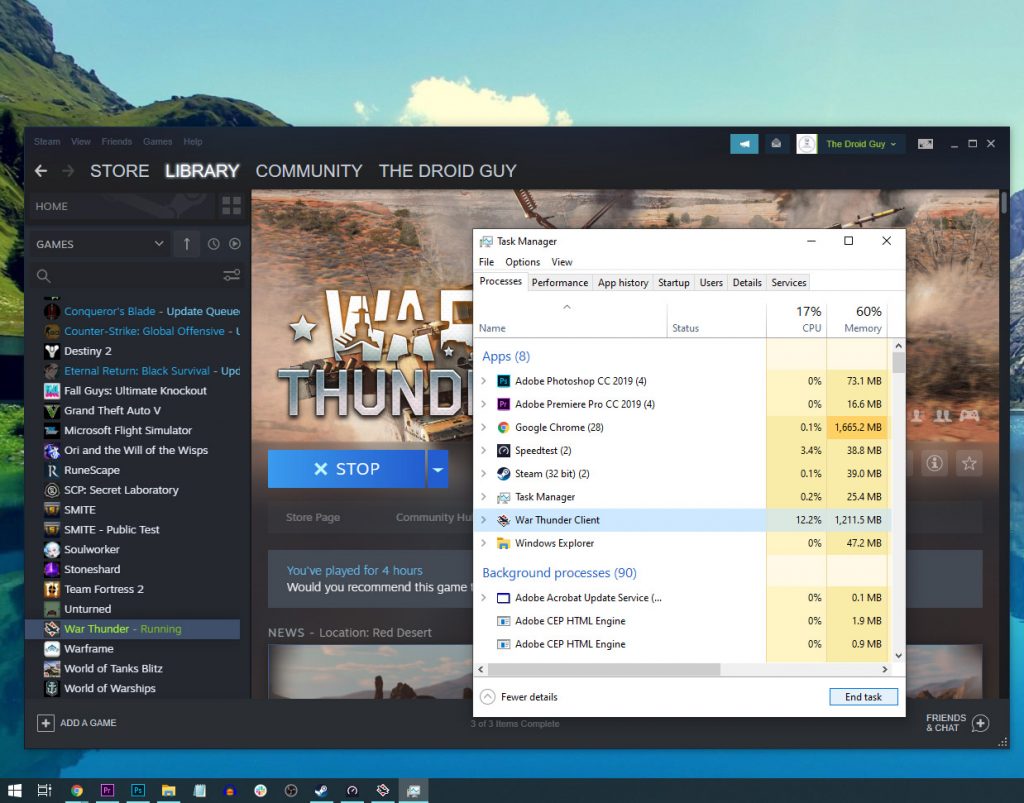Open the Windows Start menu
1024x803 pixels.
tap(14, 791)
